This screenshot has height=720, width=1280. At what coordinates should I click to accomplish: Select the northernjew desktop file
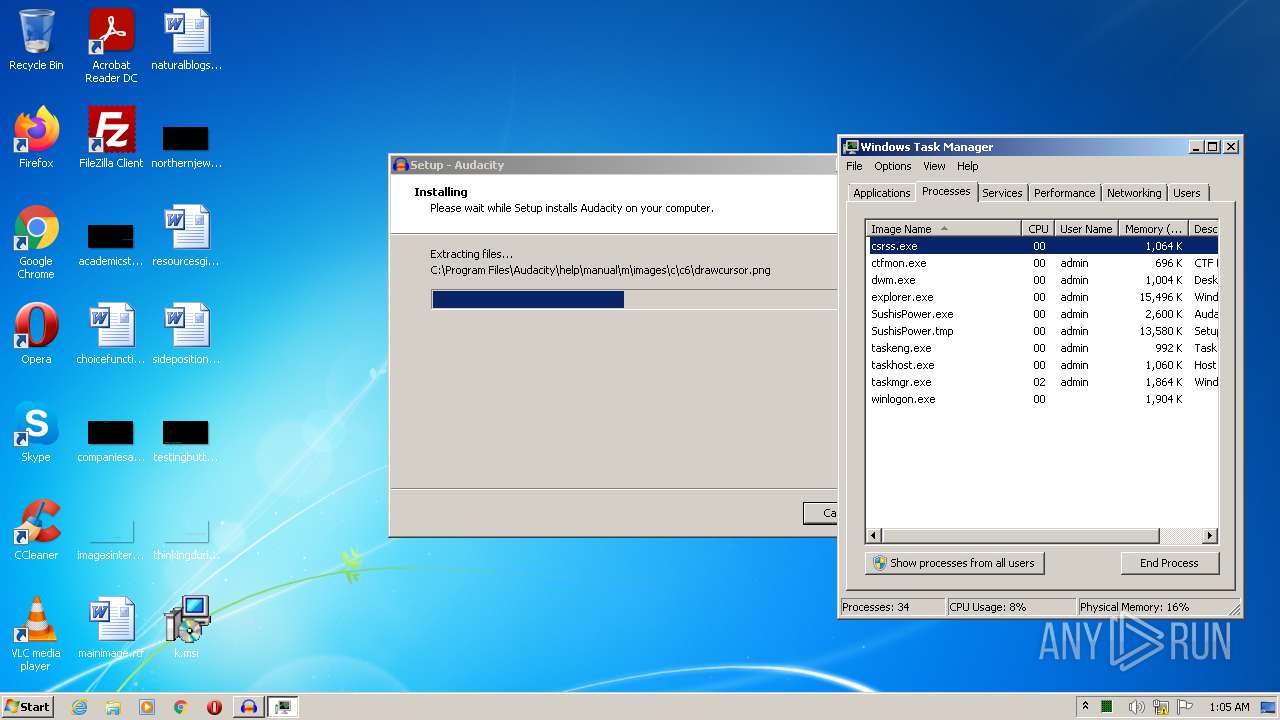186,146
